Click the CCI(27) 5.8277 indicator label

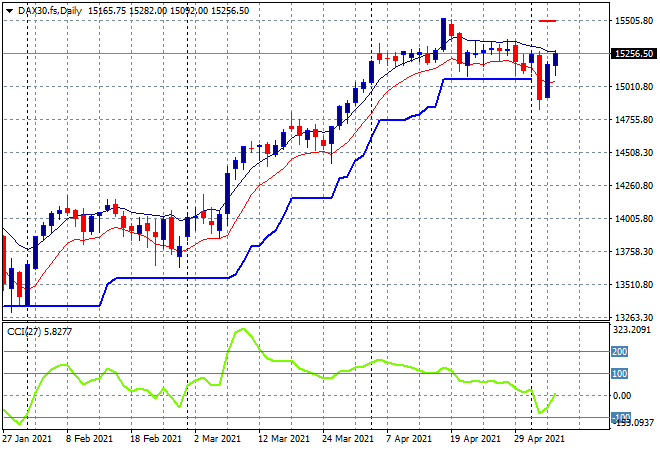[x=39, y=332]
